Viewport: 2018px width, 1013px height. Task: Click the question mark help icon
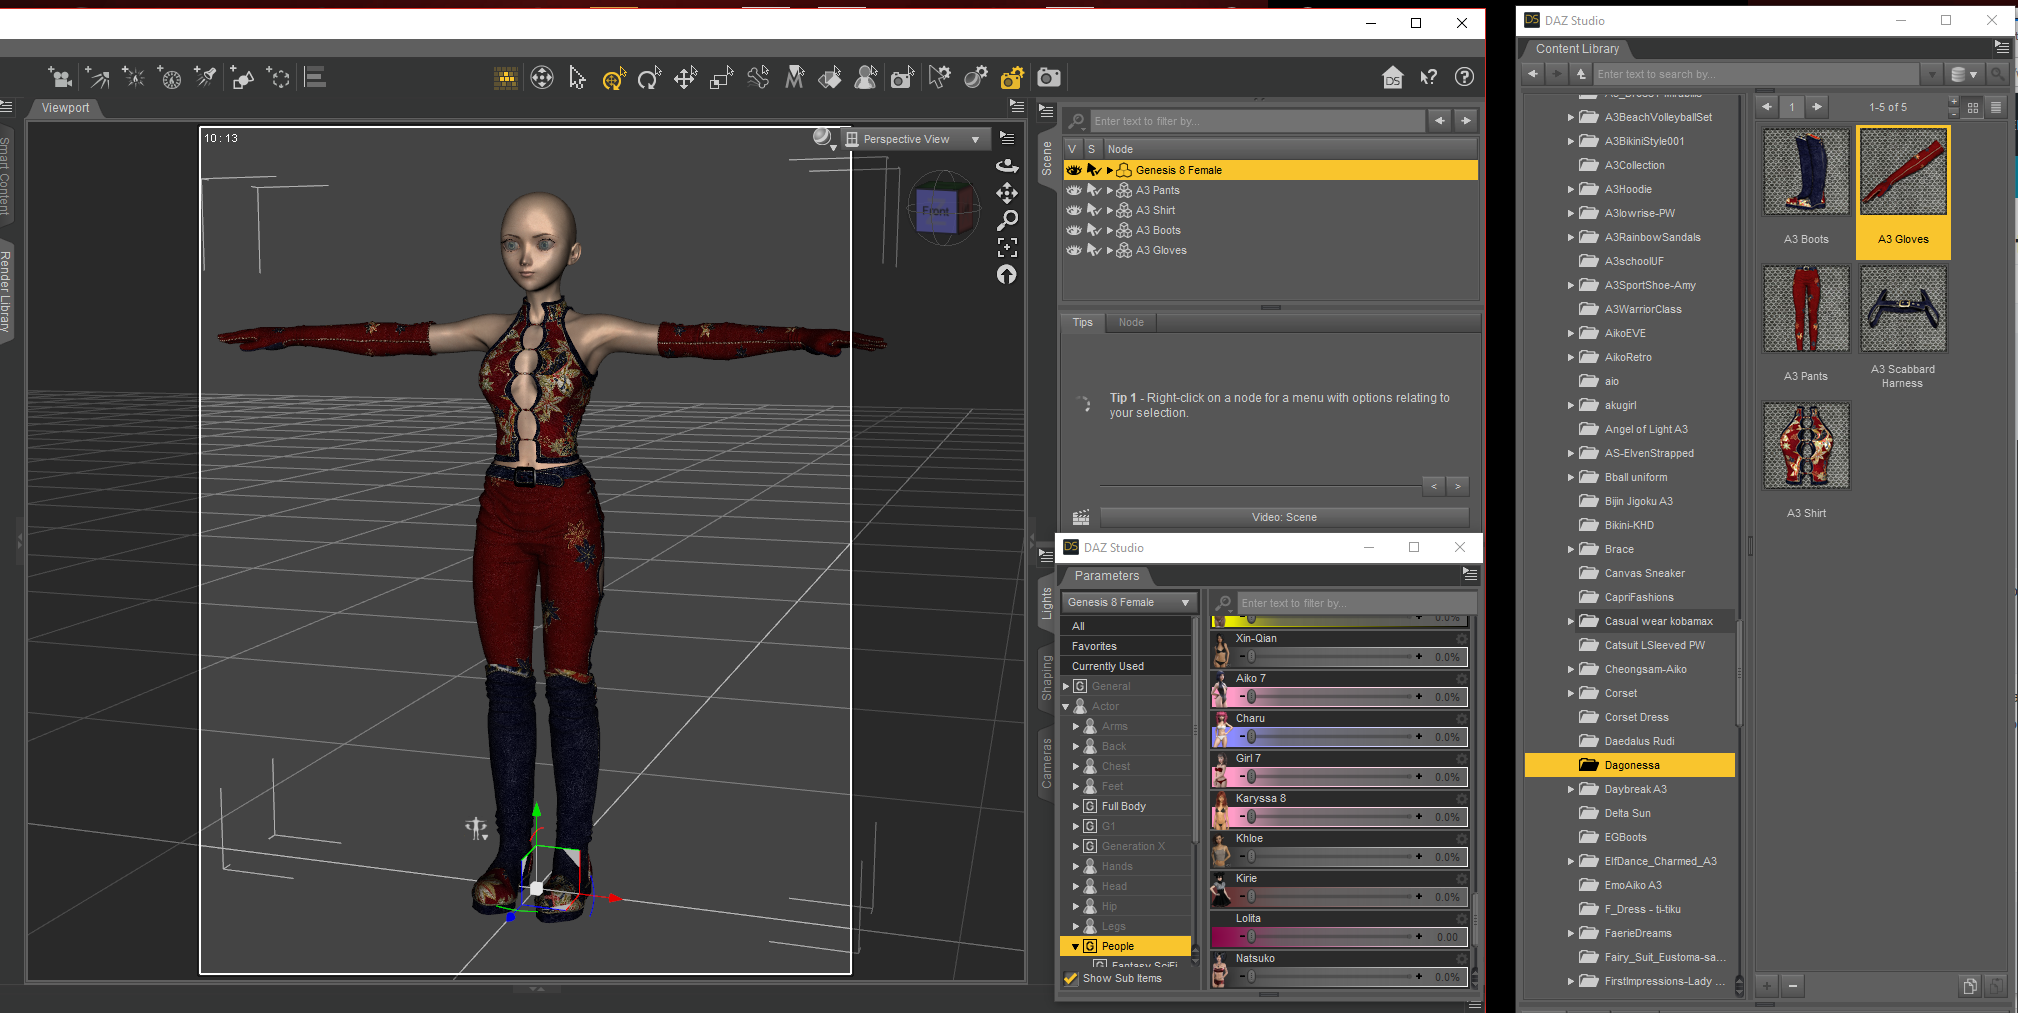point(1464,77)
